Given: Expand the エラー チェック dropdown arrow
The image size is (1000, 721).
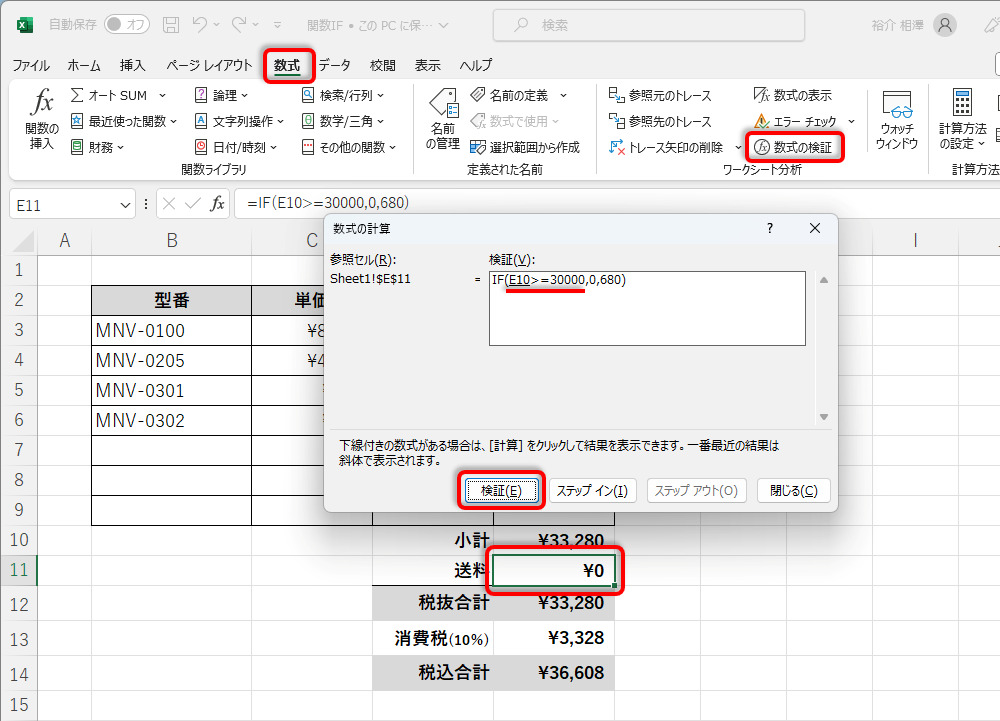Looking at the screenshot, I should (x=851, y=121).
